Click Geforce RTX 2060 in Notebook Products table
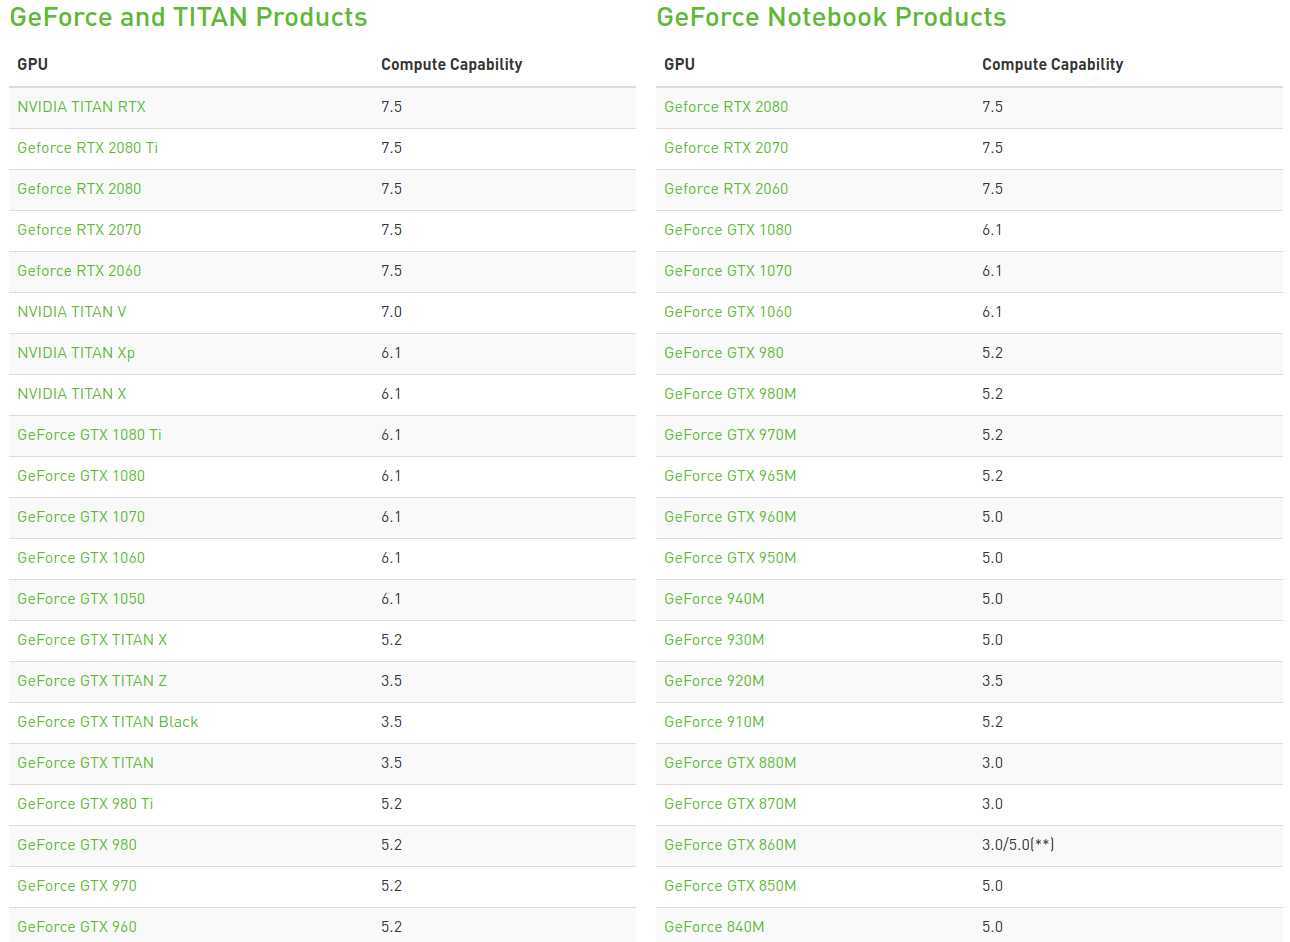1290x942 pixels. pyautogui.click(x=726, y=189)
